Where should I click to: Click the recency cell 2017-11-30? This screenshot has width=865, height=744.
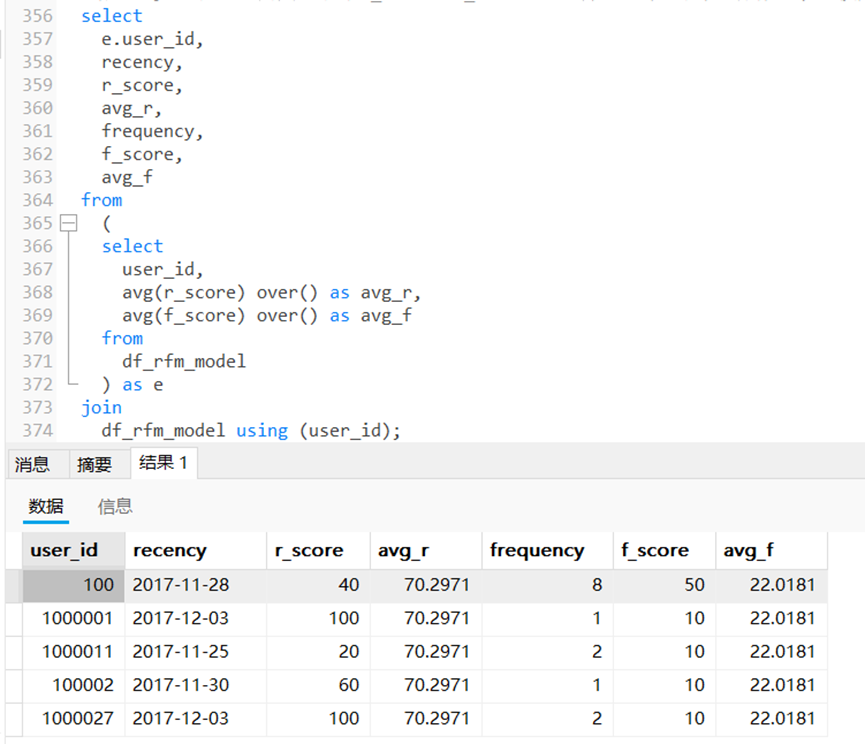point(195,686)
